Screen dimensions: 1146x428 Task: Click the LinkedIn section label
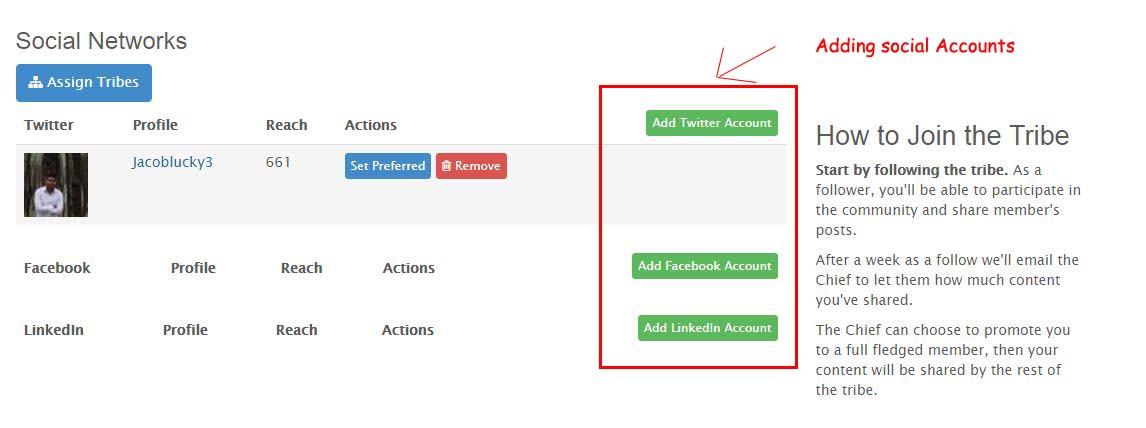54,330
